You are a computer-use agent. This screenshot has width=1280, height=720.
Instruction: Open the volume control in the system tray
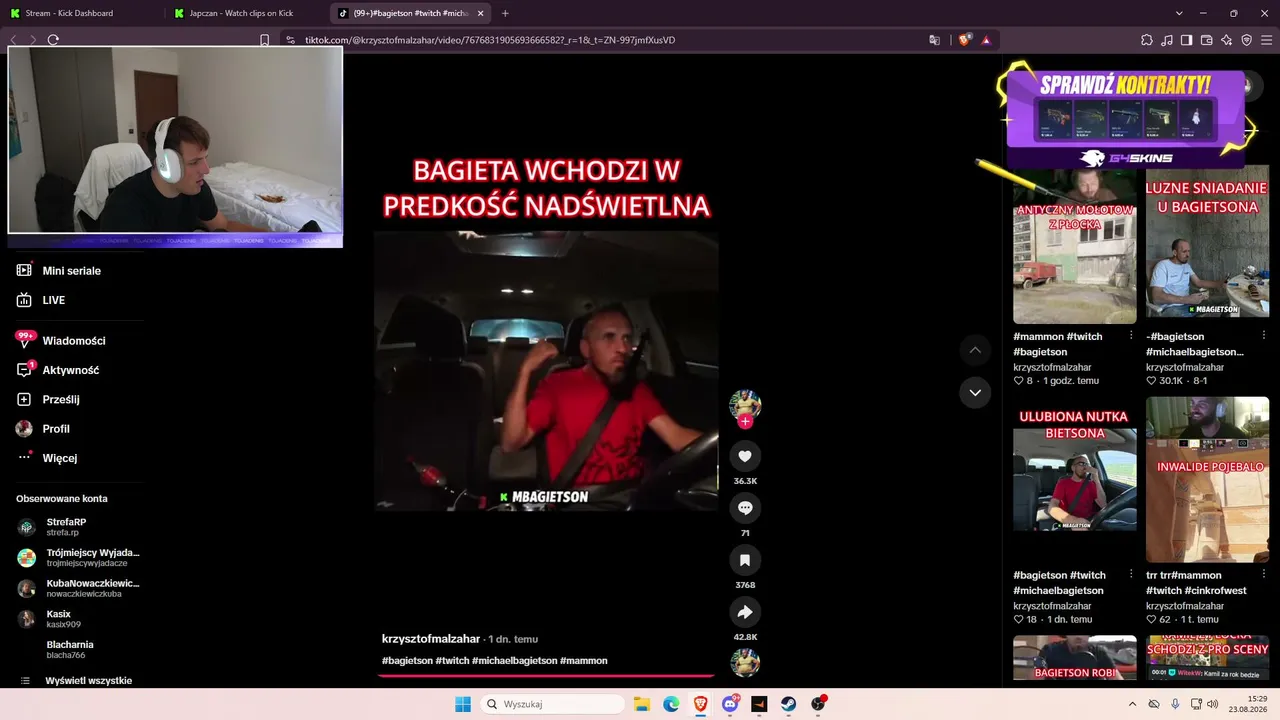1213,704
